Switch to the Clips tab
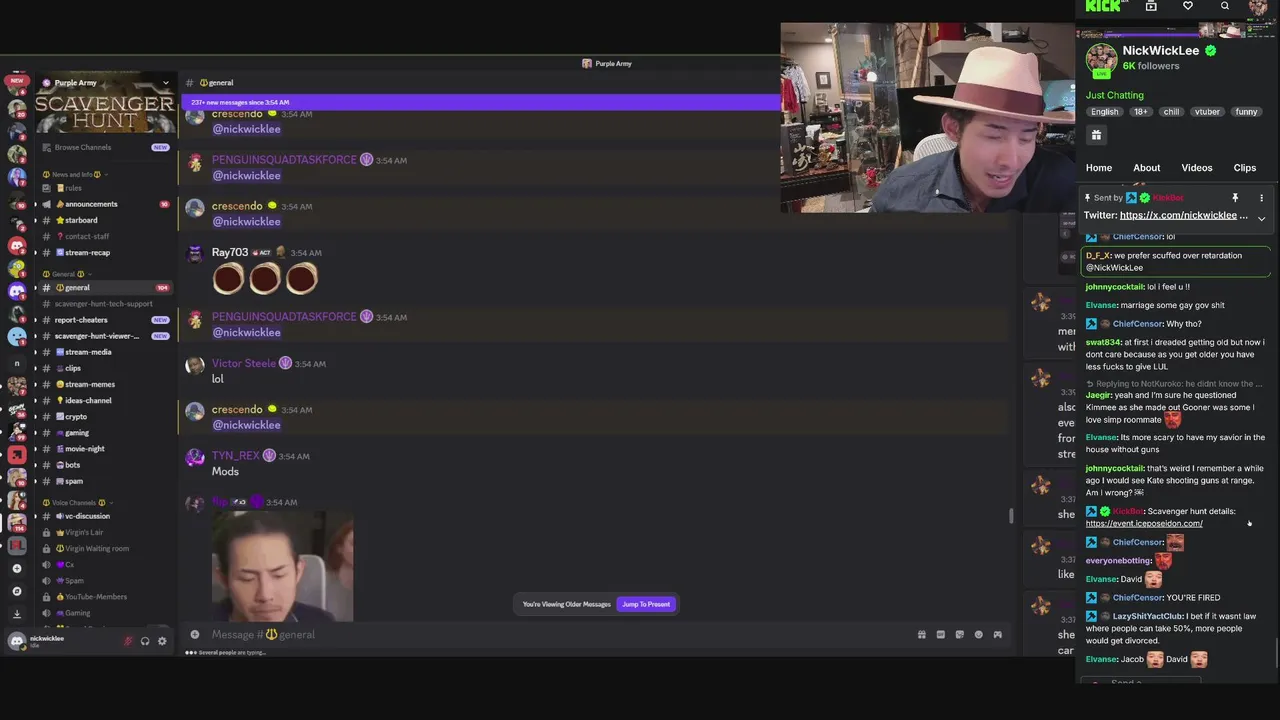Viewport: 1280px width, 720px height. [1245, 168]
